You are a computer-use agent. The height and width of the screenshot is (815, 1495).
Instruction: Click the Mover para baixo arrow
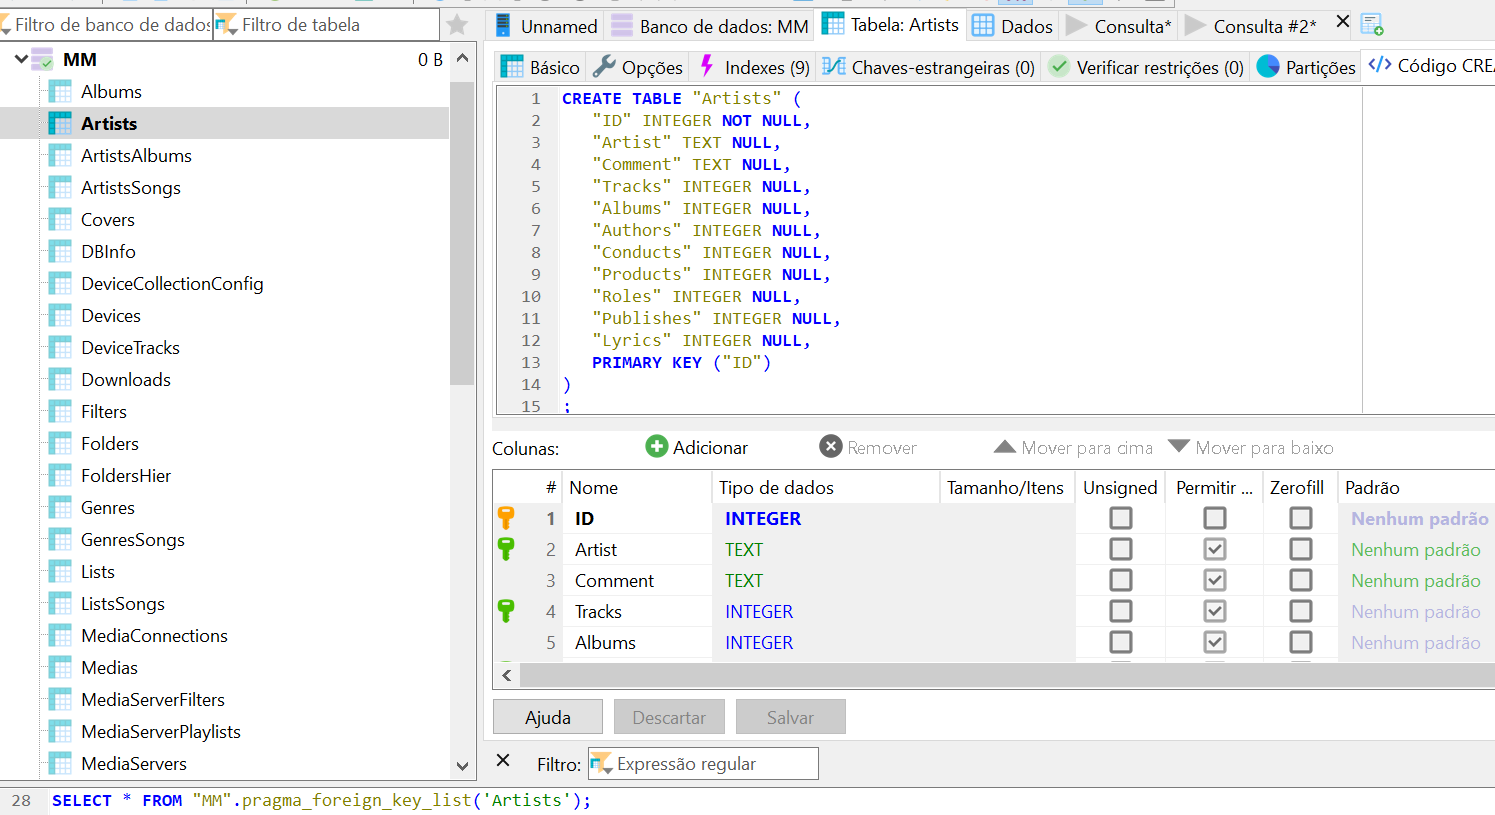pyautogui.click(x=1179, y=447)
